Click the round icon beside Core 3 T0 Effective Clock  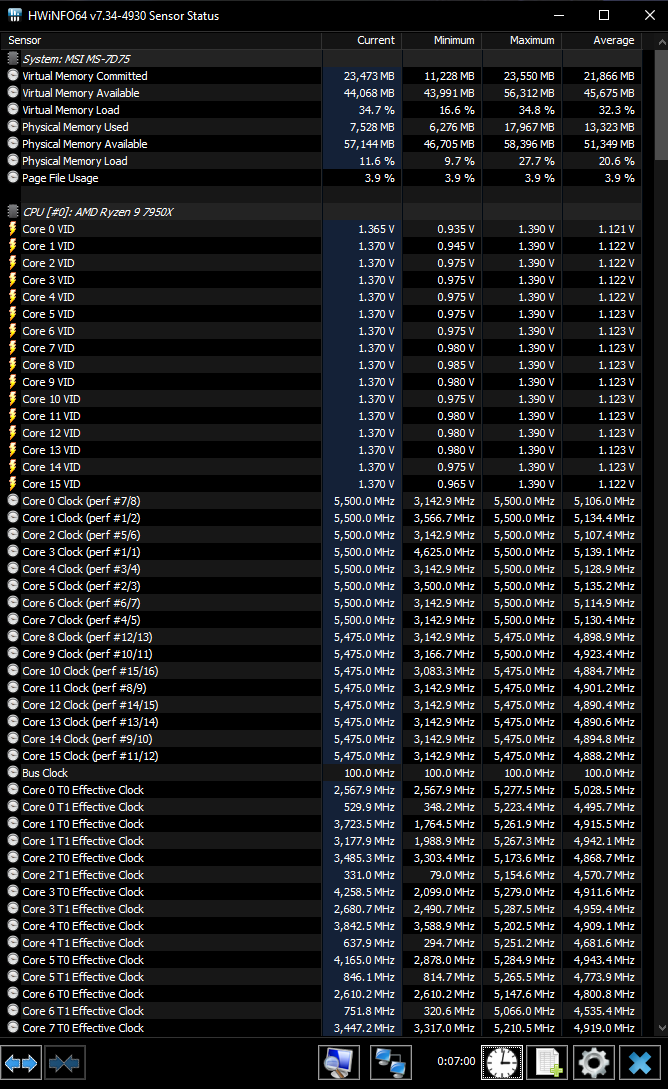point(12,891)
